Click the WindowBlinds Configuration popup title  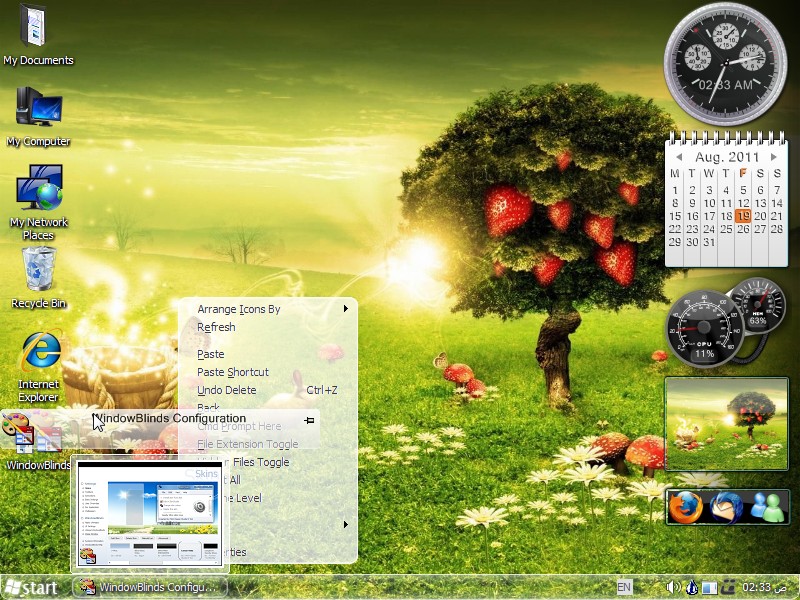point(170,418)
